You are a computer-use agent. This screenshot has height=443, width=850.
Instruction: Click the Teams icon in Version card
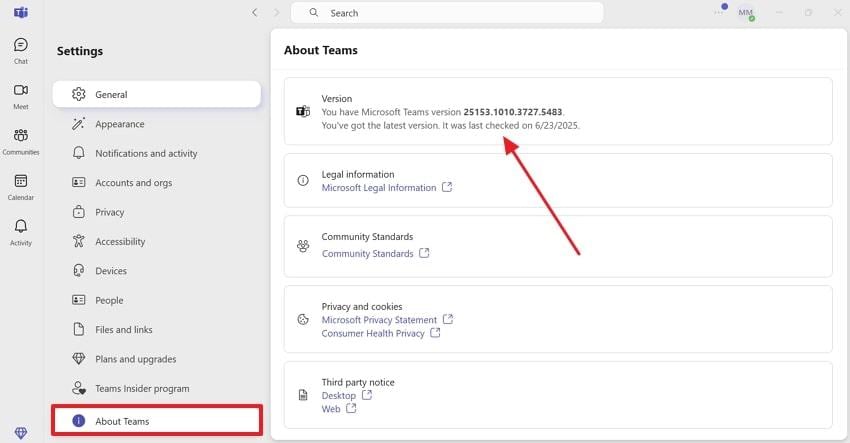click(303, 111)
